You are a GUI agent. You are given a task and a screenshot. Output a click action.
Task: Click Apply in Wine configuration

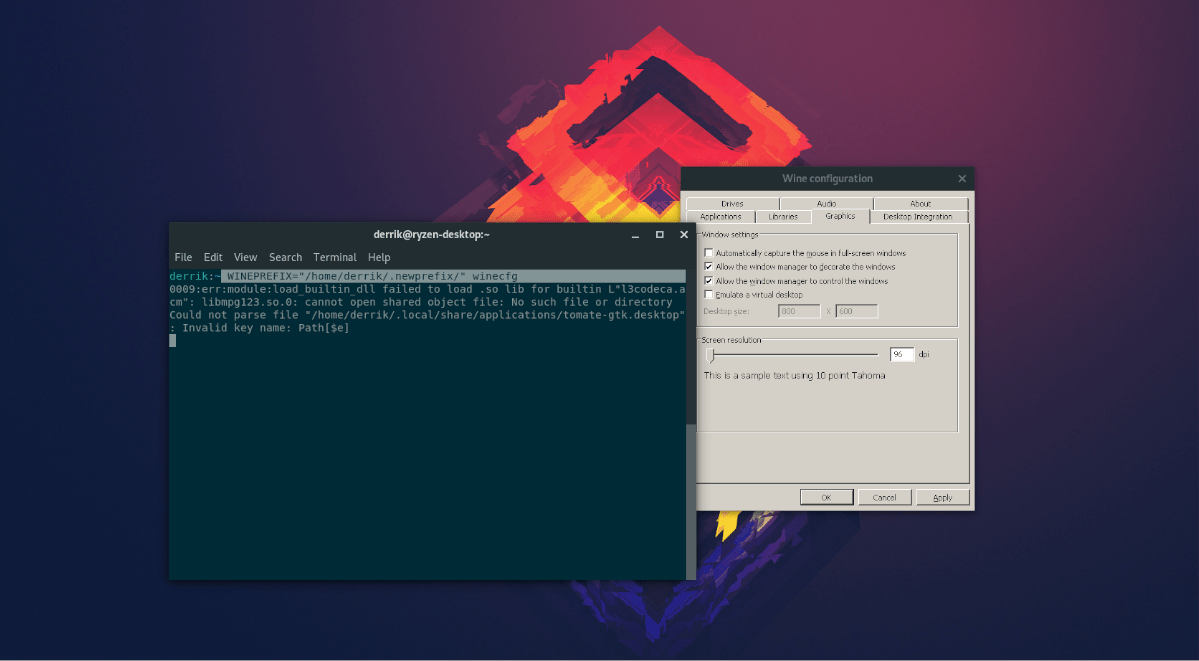pyautogui.click(x=942, y=497)
